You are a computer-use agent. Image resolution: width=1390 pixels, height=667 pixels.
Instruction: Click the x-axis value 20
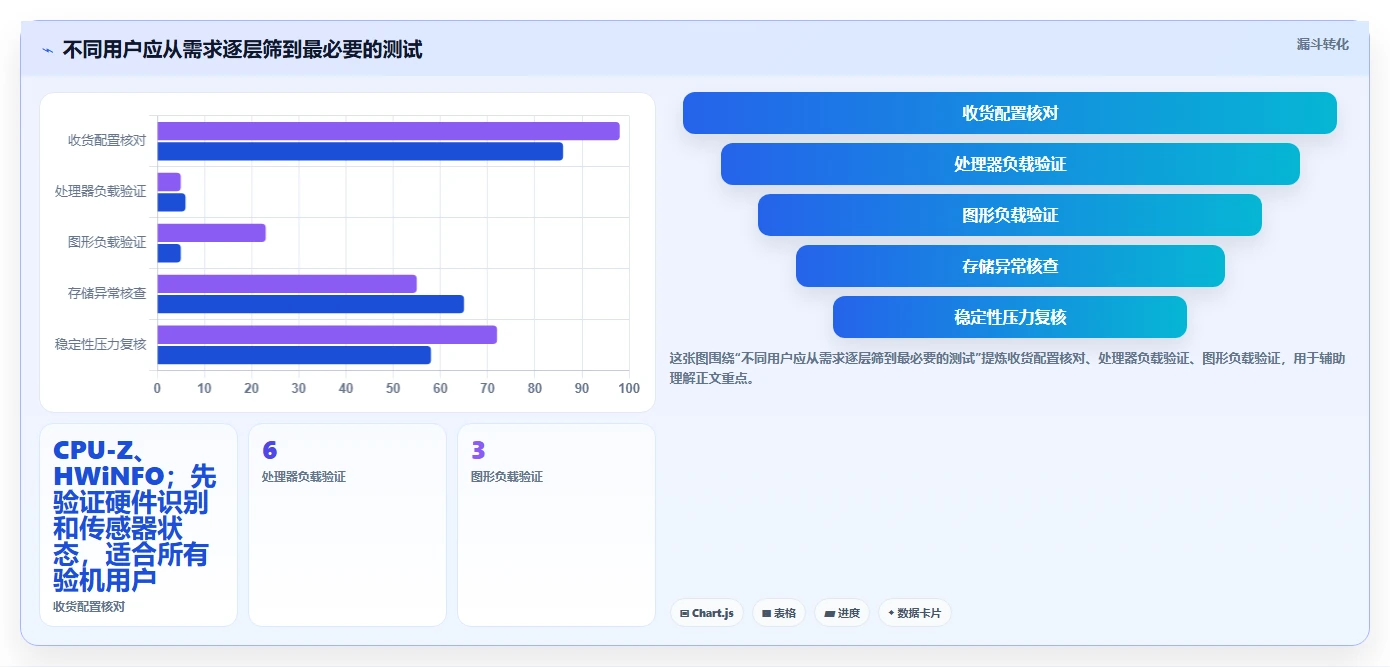pyautogui.click(x=251, y=388)
